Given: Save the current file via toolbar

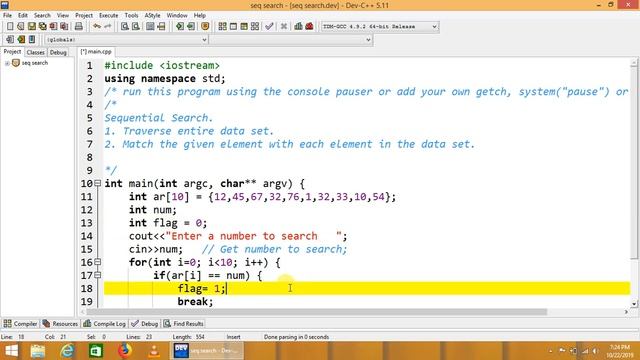Looking at the screenshot, I should tap(31, 27).
